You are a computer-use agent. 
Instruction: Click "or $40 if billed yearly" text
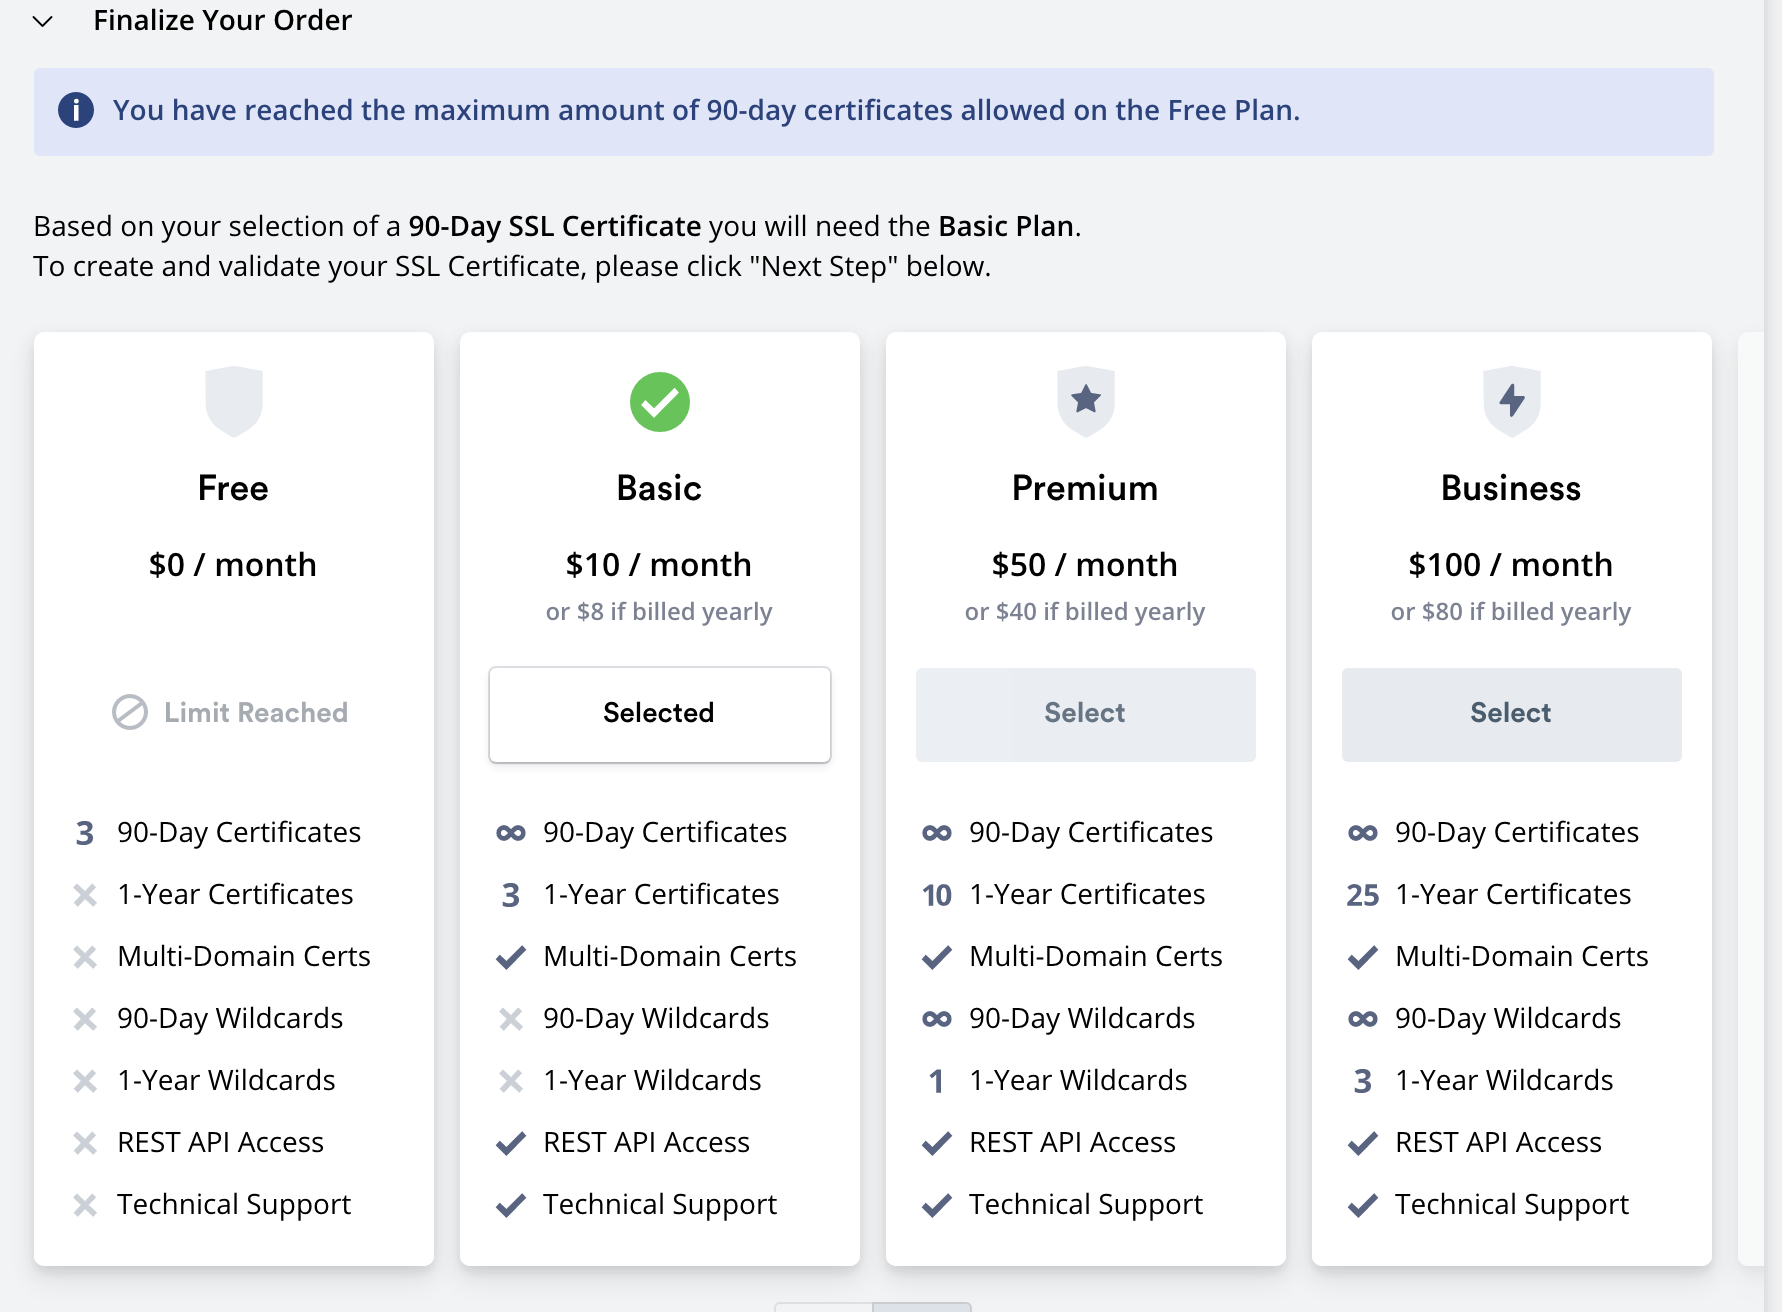1085,611
